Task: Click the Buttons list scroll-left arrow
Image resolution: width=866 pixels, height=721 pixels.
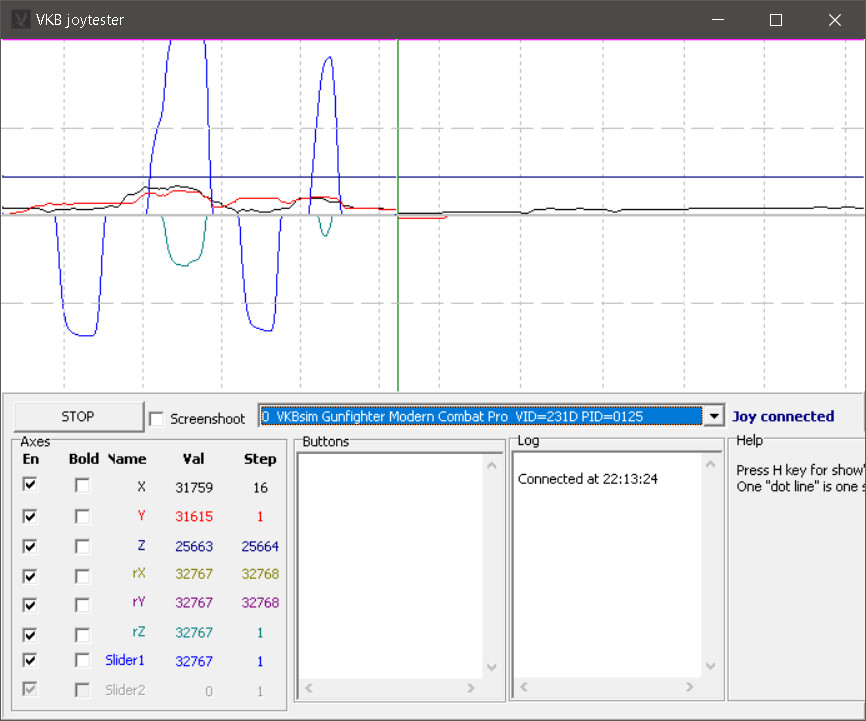Action: (x=309, y=688)
